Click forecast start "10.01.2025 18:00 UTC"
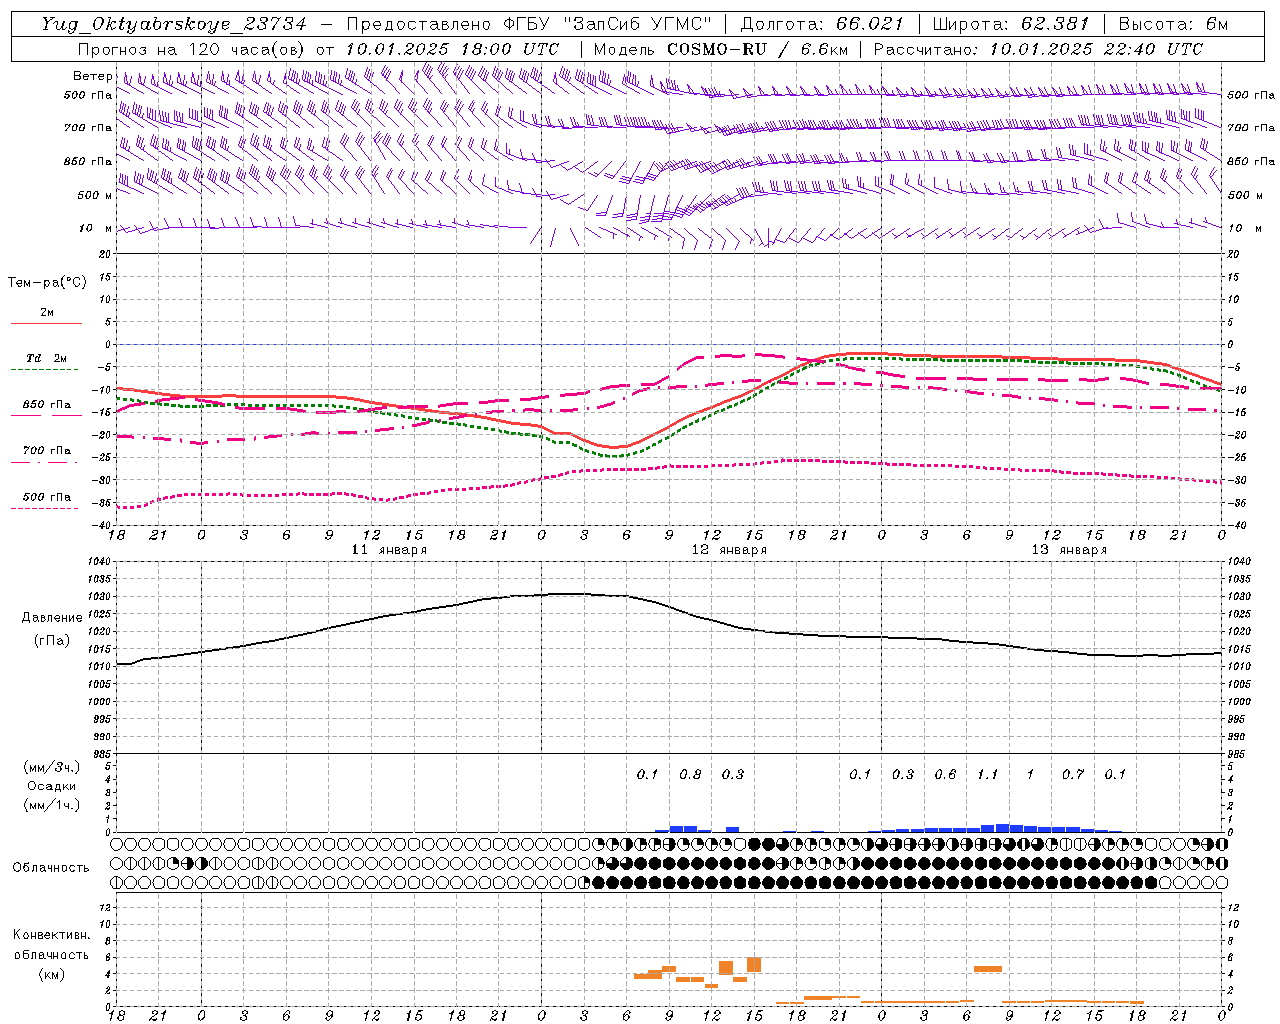Image resolution: width=1280 pixels, height=1024 pixels. point(452,49)
